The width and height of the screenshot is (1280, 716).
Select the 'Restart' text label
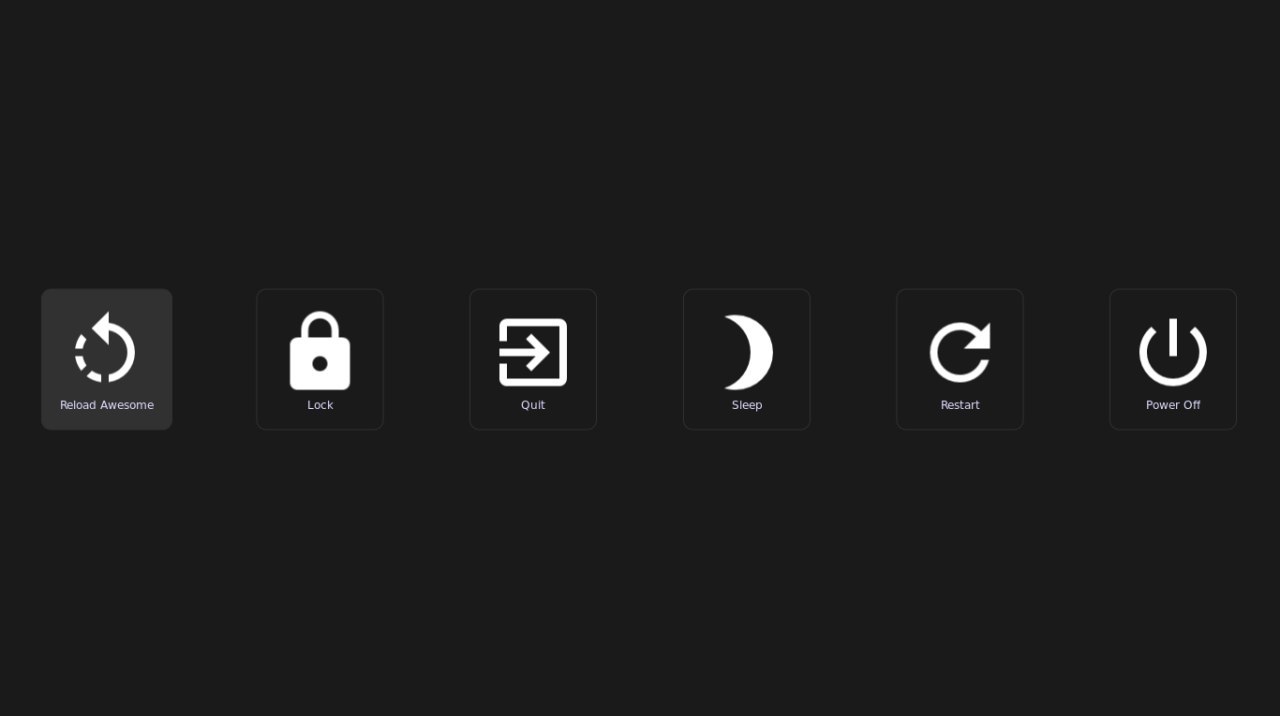coord(960,405)
